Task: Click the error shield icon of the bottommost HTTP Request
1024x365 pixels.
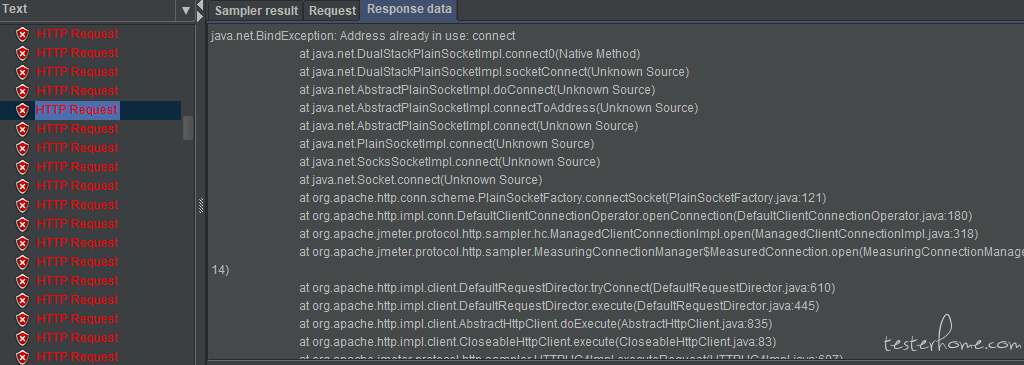Action: pos(22,357)
